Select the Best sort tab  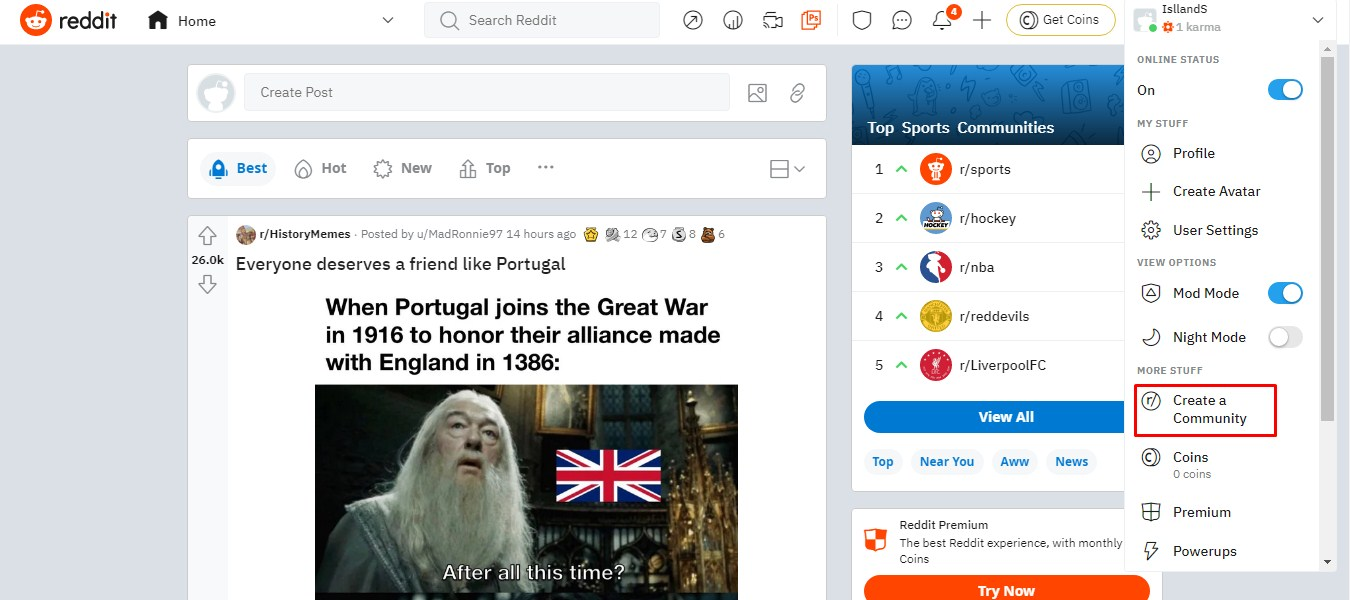point(238,169)
